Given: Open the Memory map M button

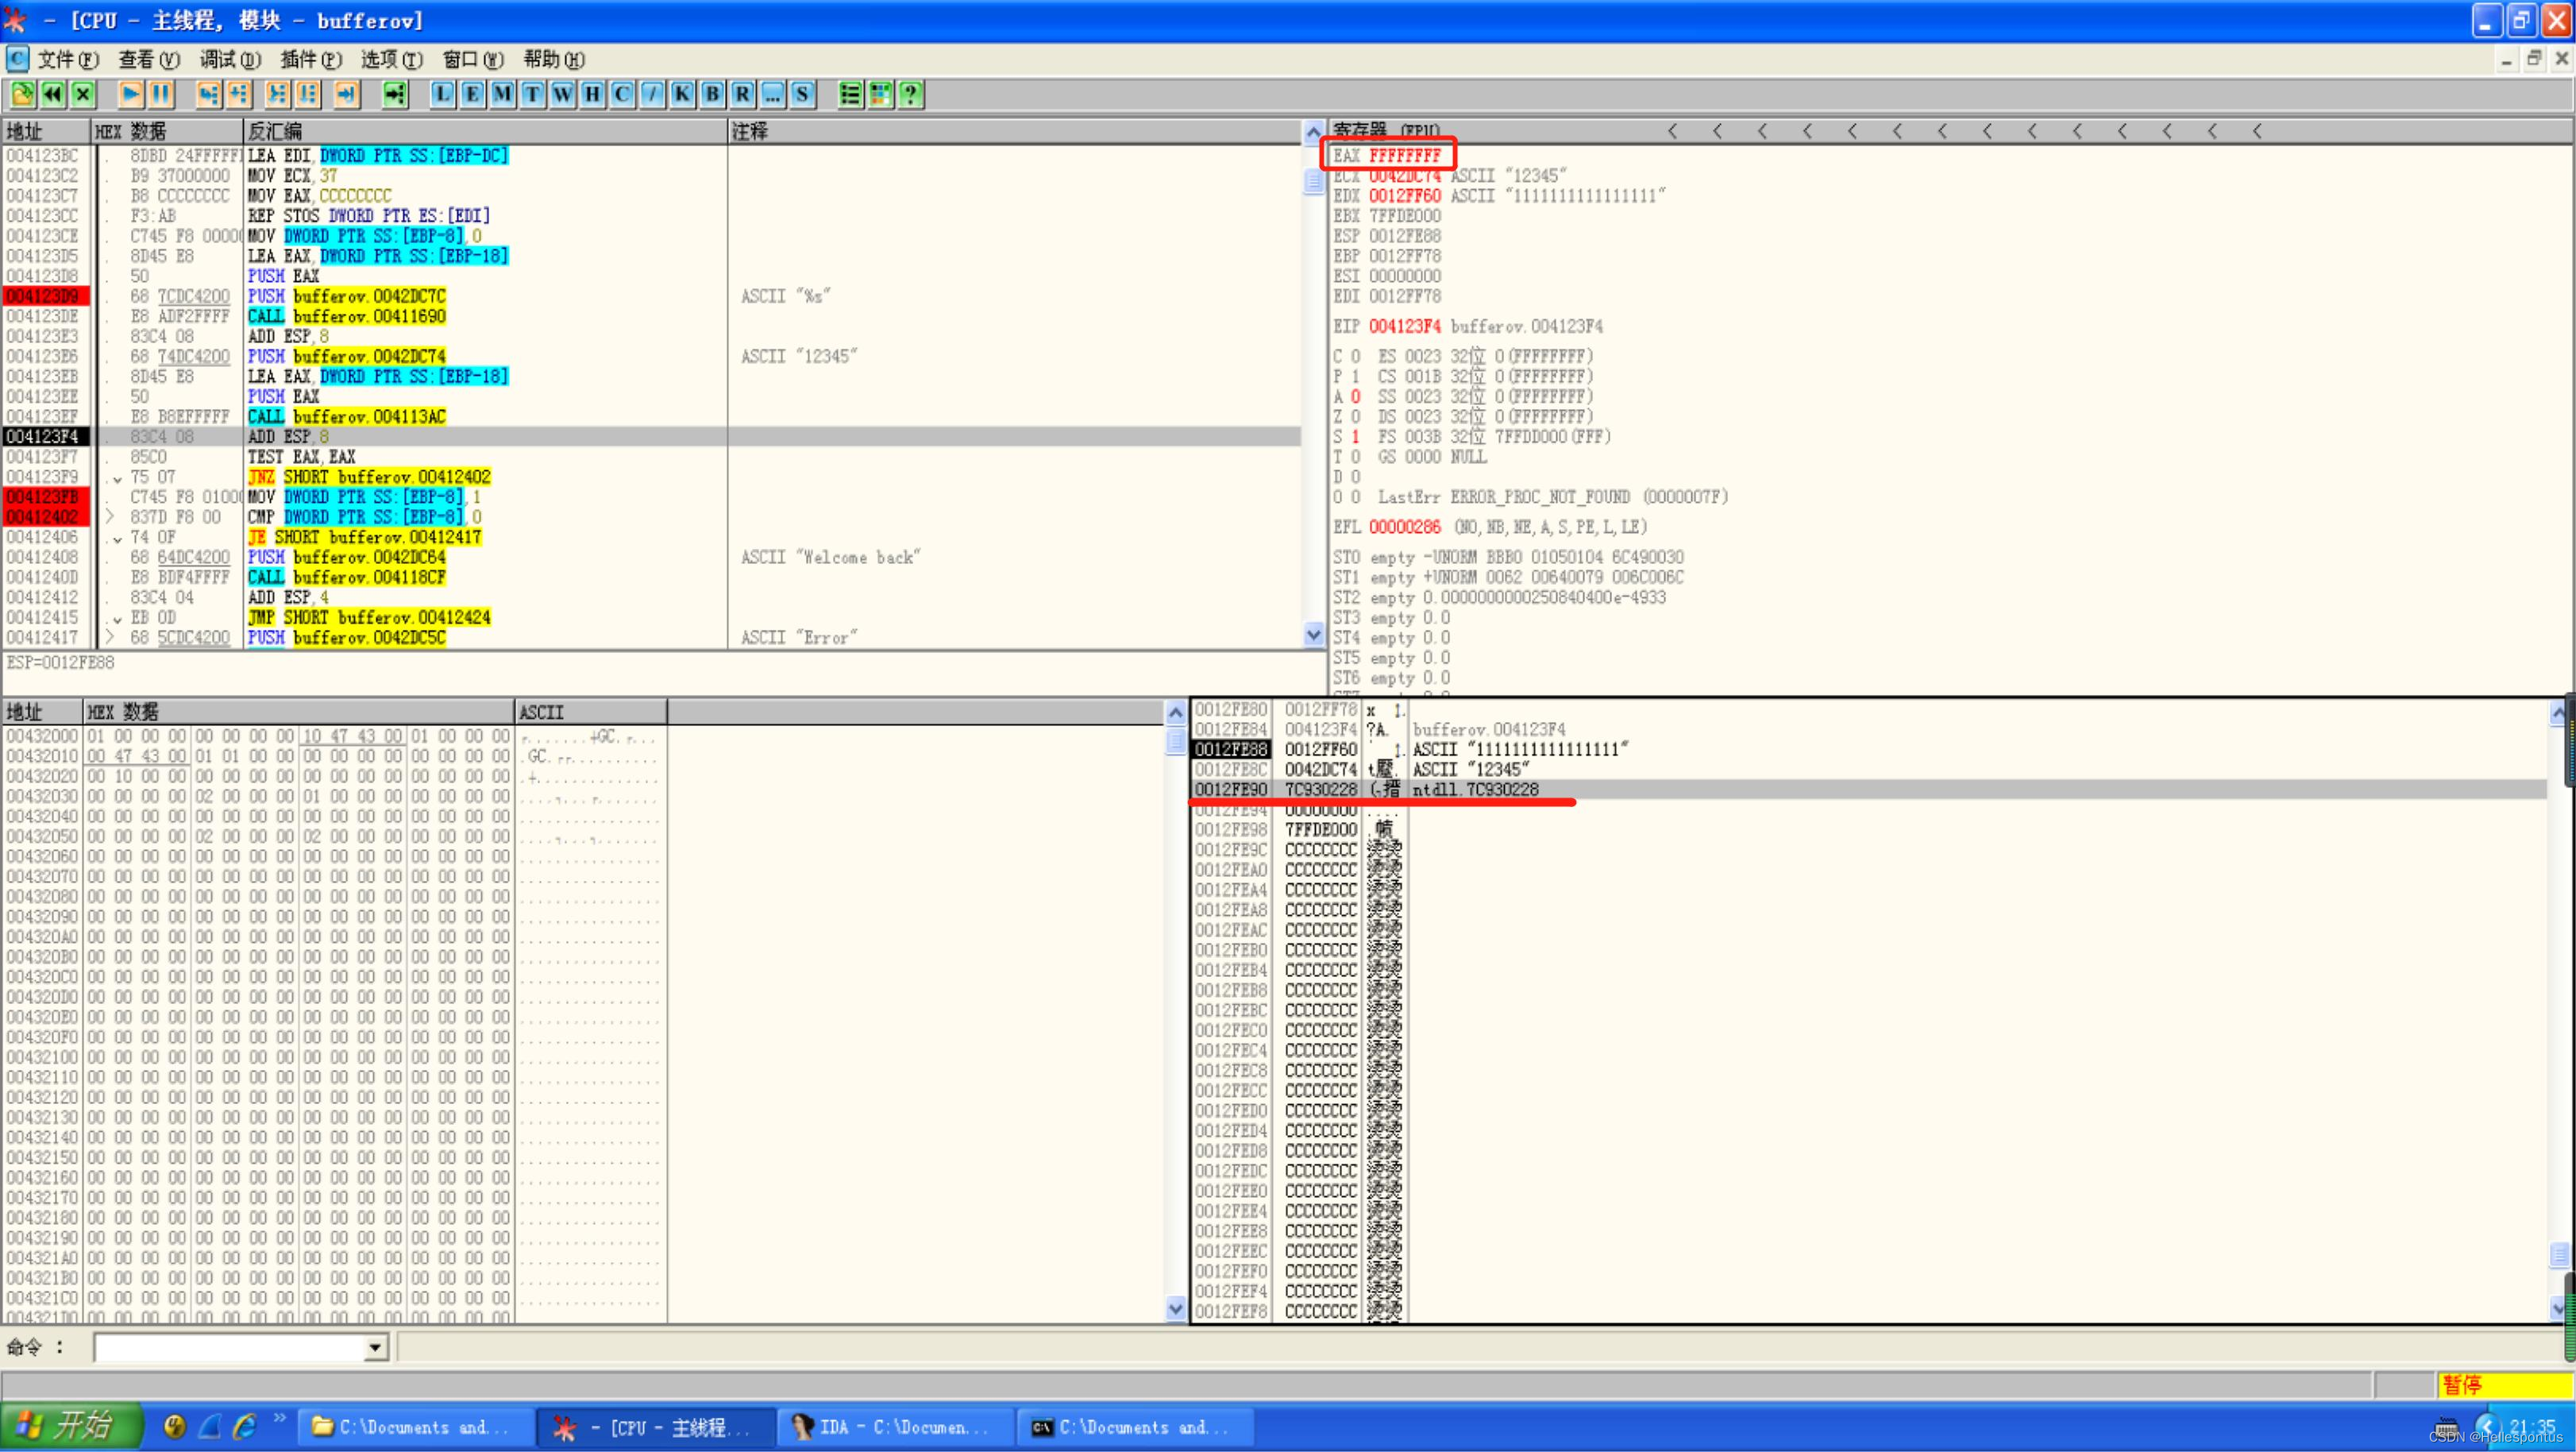Looking at the screenshot, I should (502, 94).
